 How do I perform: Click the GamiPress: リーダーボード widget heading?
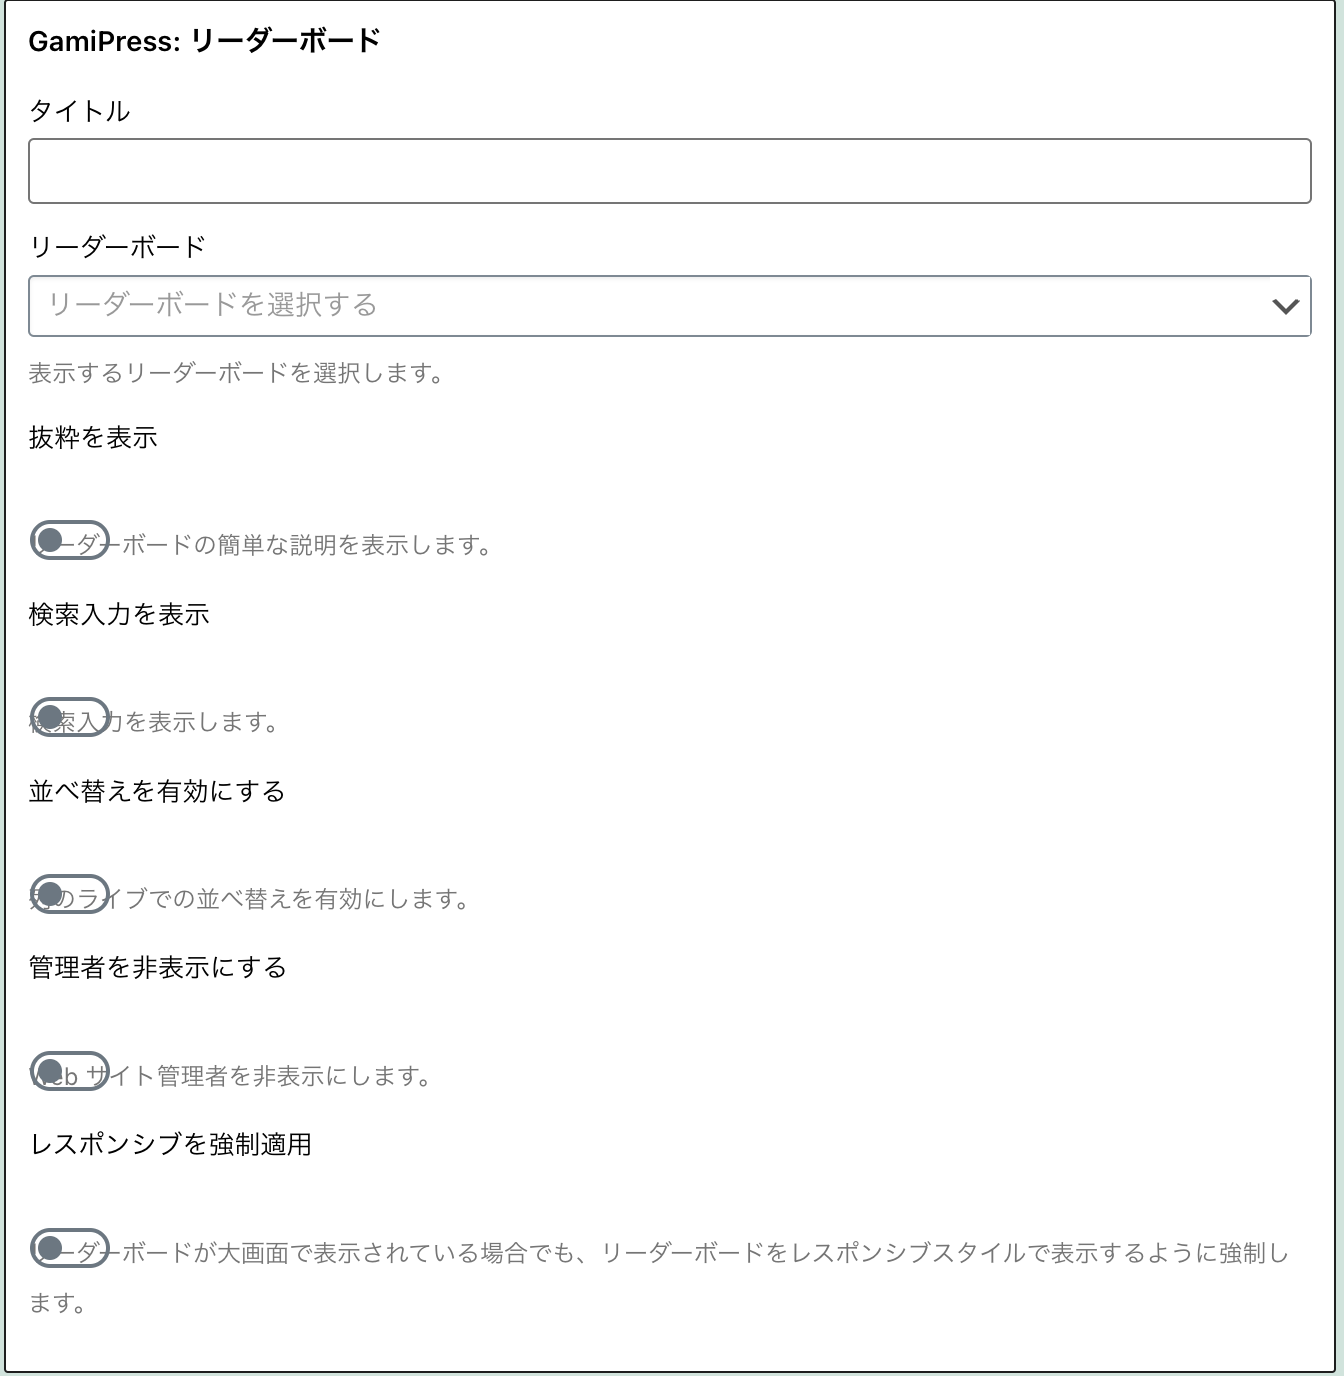click(x=205, y=41)
